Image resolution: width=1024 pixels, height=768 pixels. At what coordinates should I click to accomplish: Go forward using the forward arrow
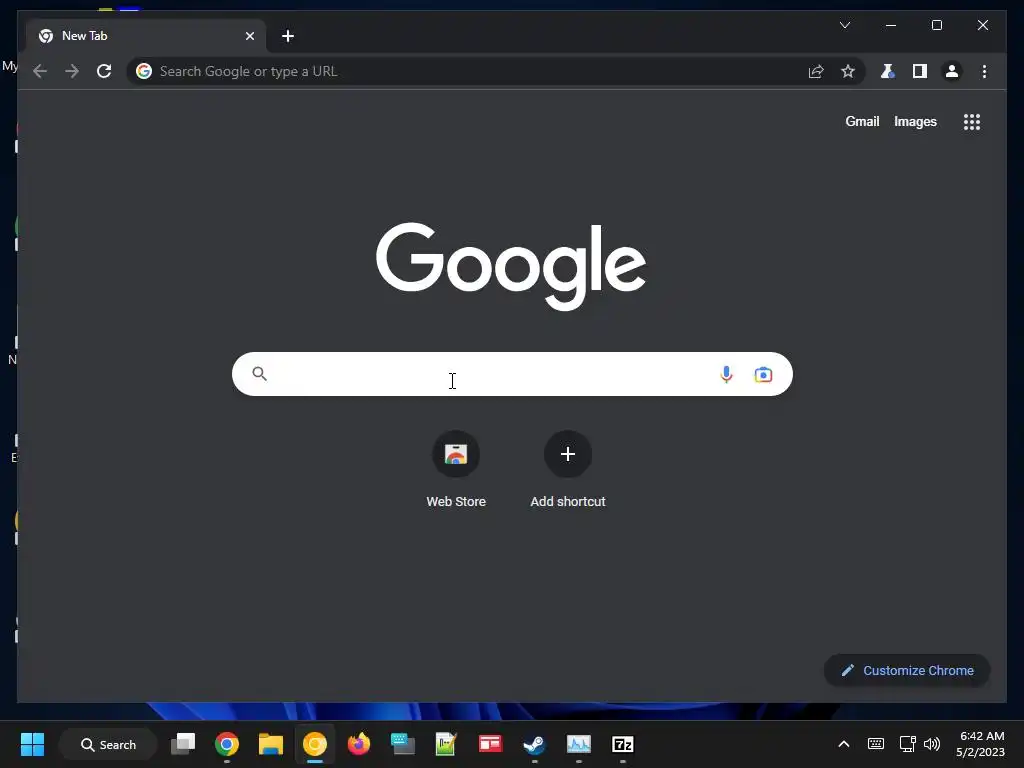click(x=72, y=71)
